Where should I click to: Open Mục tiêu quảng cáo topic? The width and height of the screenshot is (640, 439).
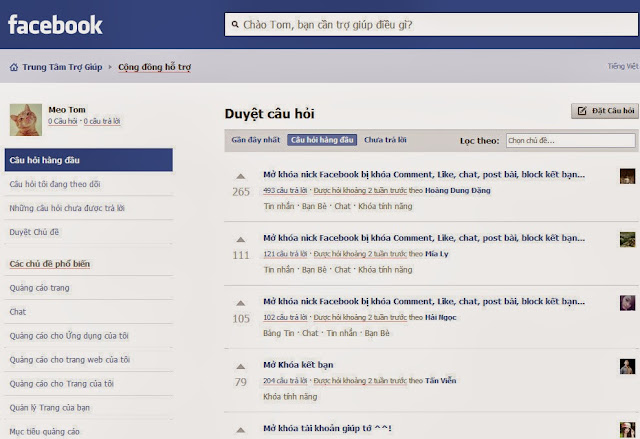[x=44, y=432]
